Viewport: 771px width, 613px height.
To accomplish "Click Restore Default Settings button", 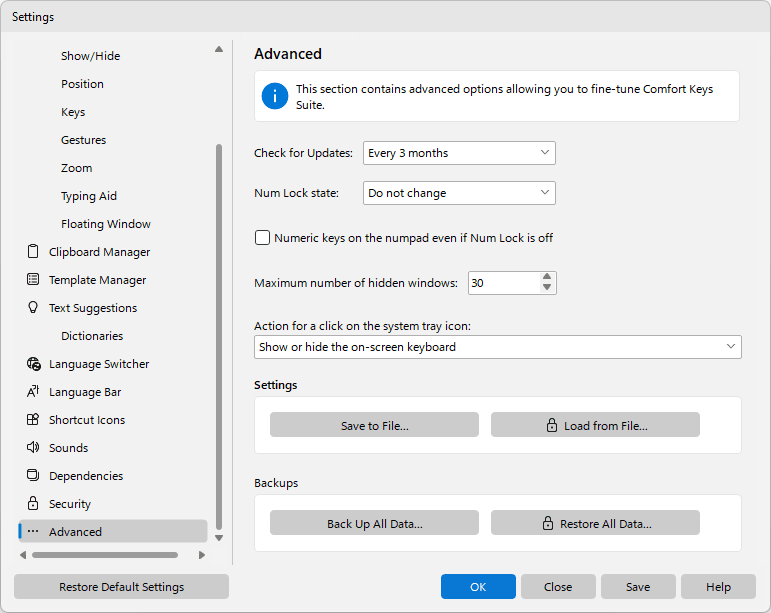I will coord(121,586).
